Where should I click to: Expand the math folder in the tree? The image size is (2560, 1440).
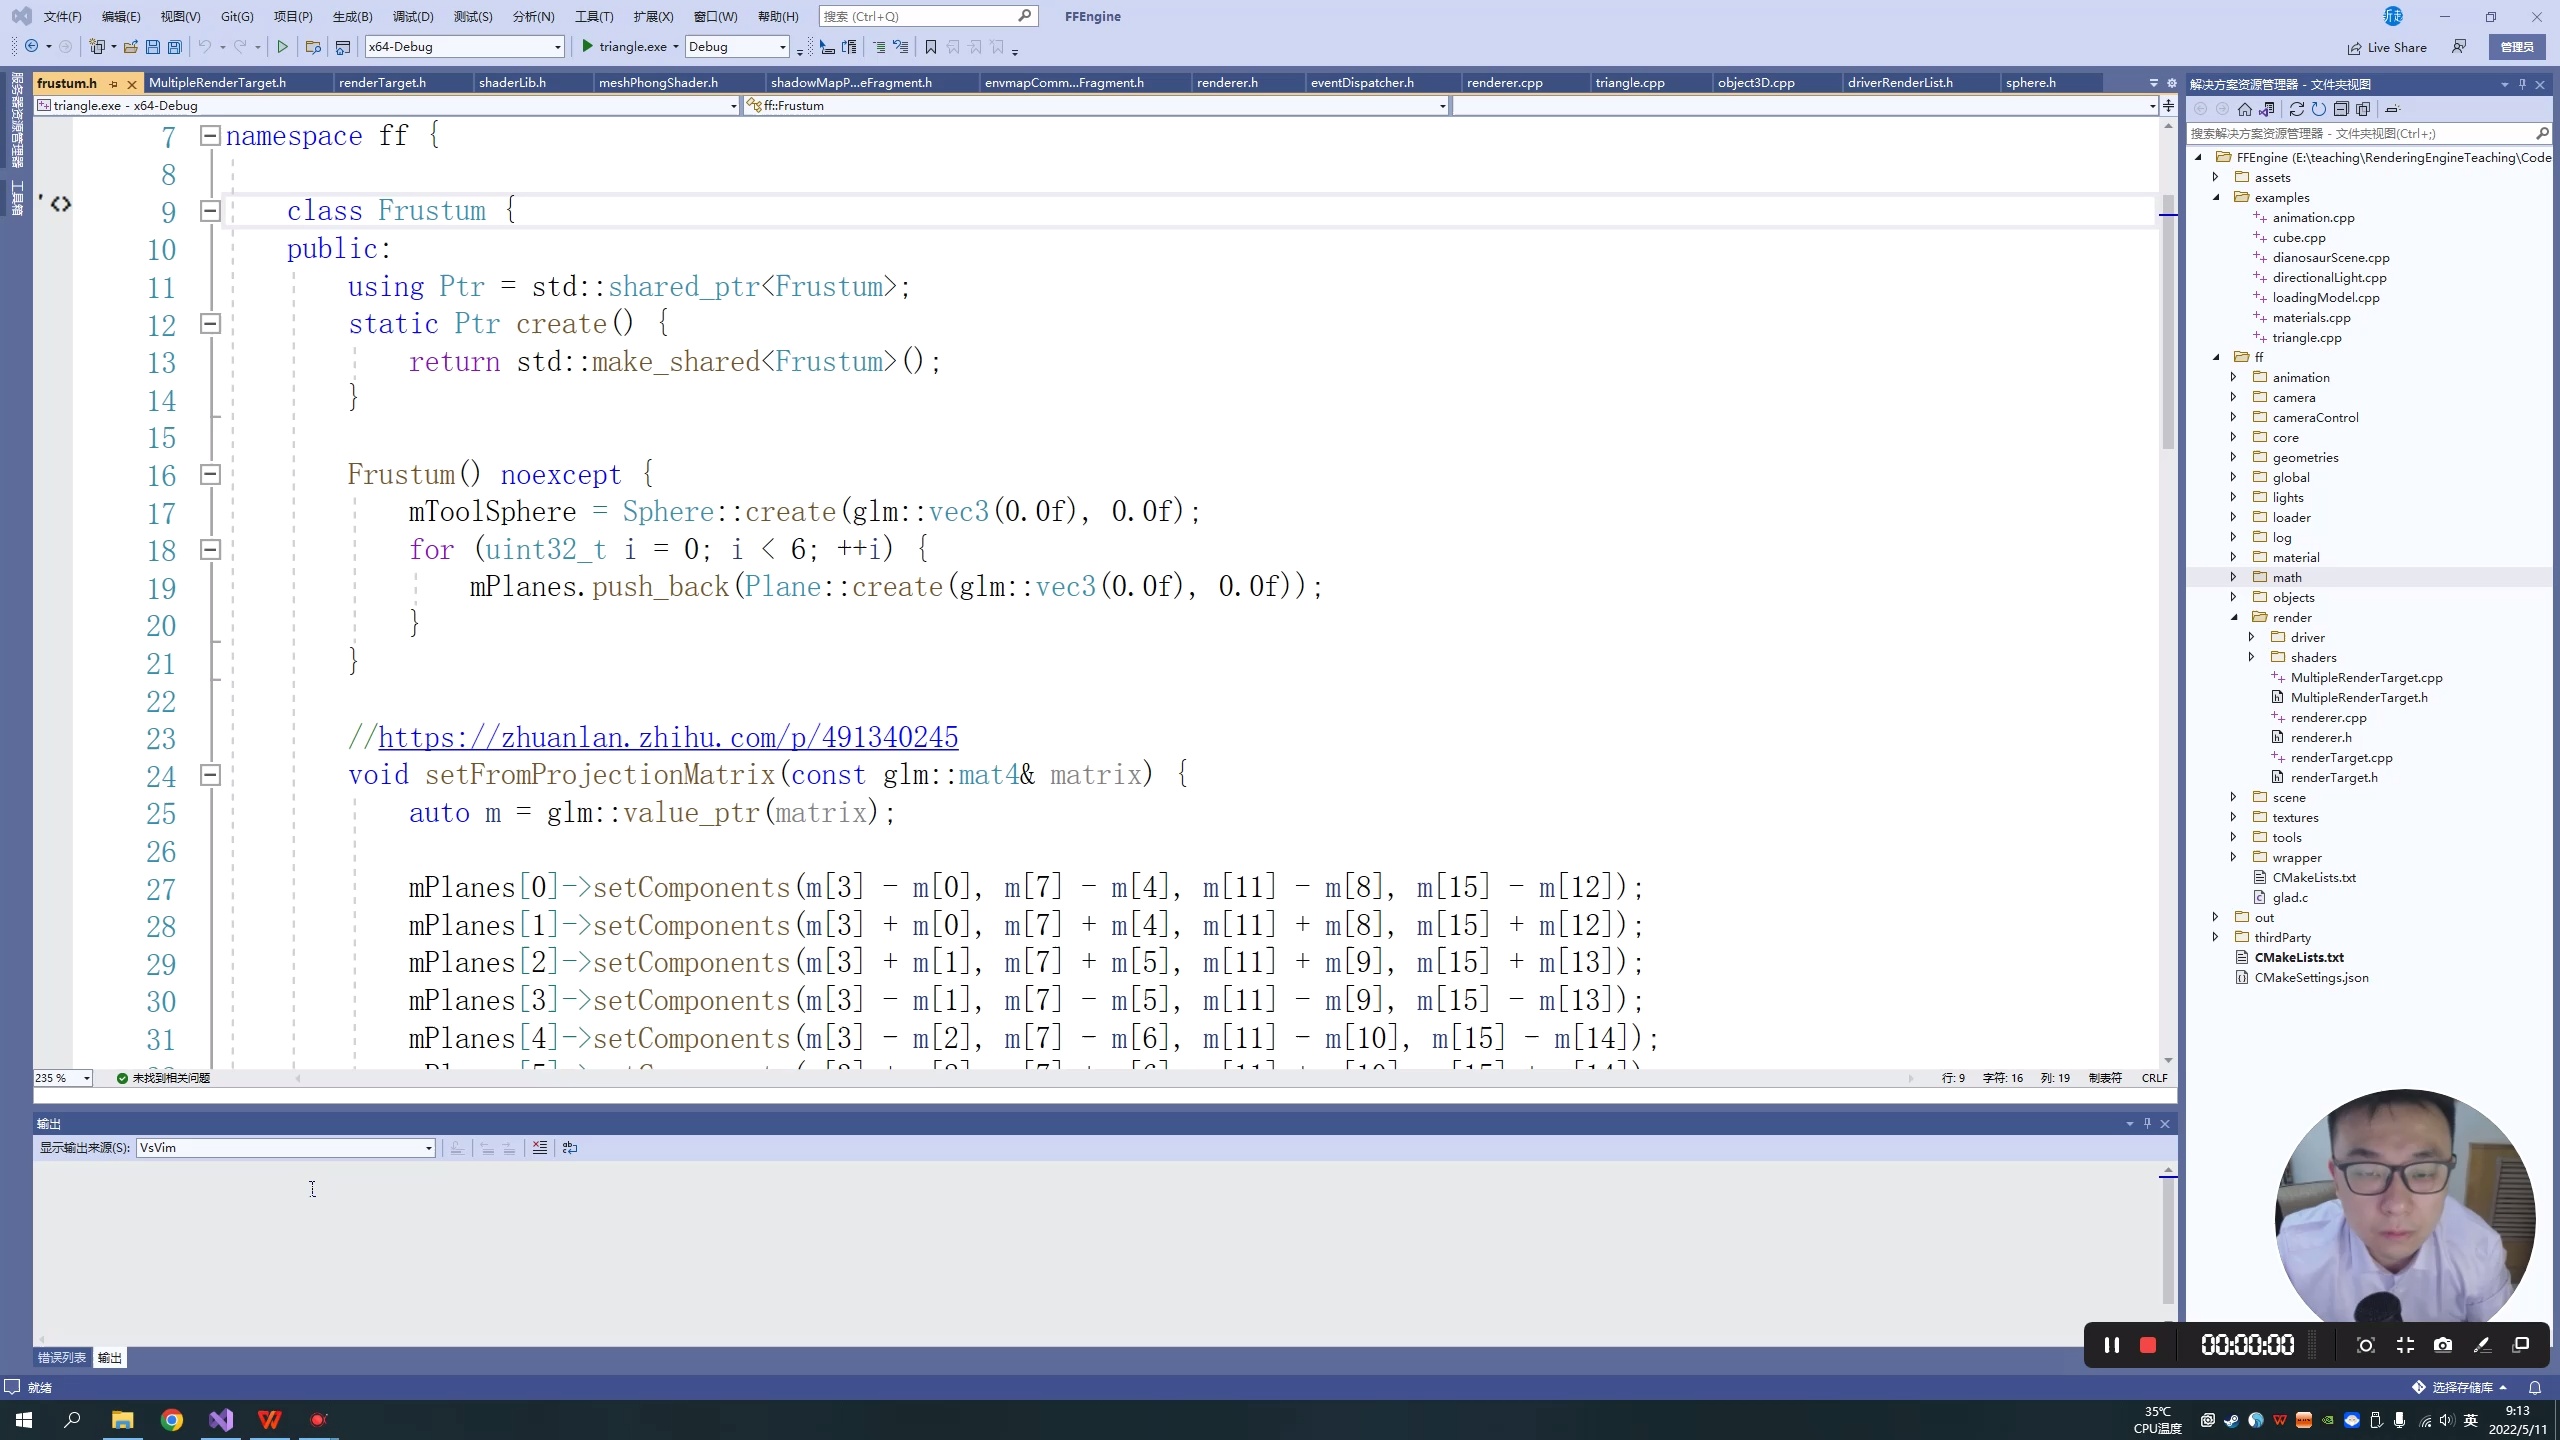coord(2233,577)
